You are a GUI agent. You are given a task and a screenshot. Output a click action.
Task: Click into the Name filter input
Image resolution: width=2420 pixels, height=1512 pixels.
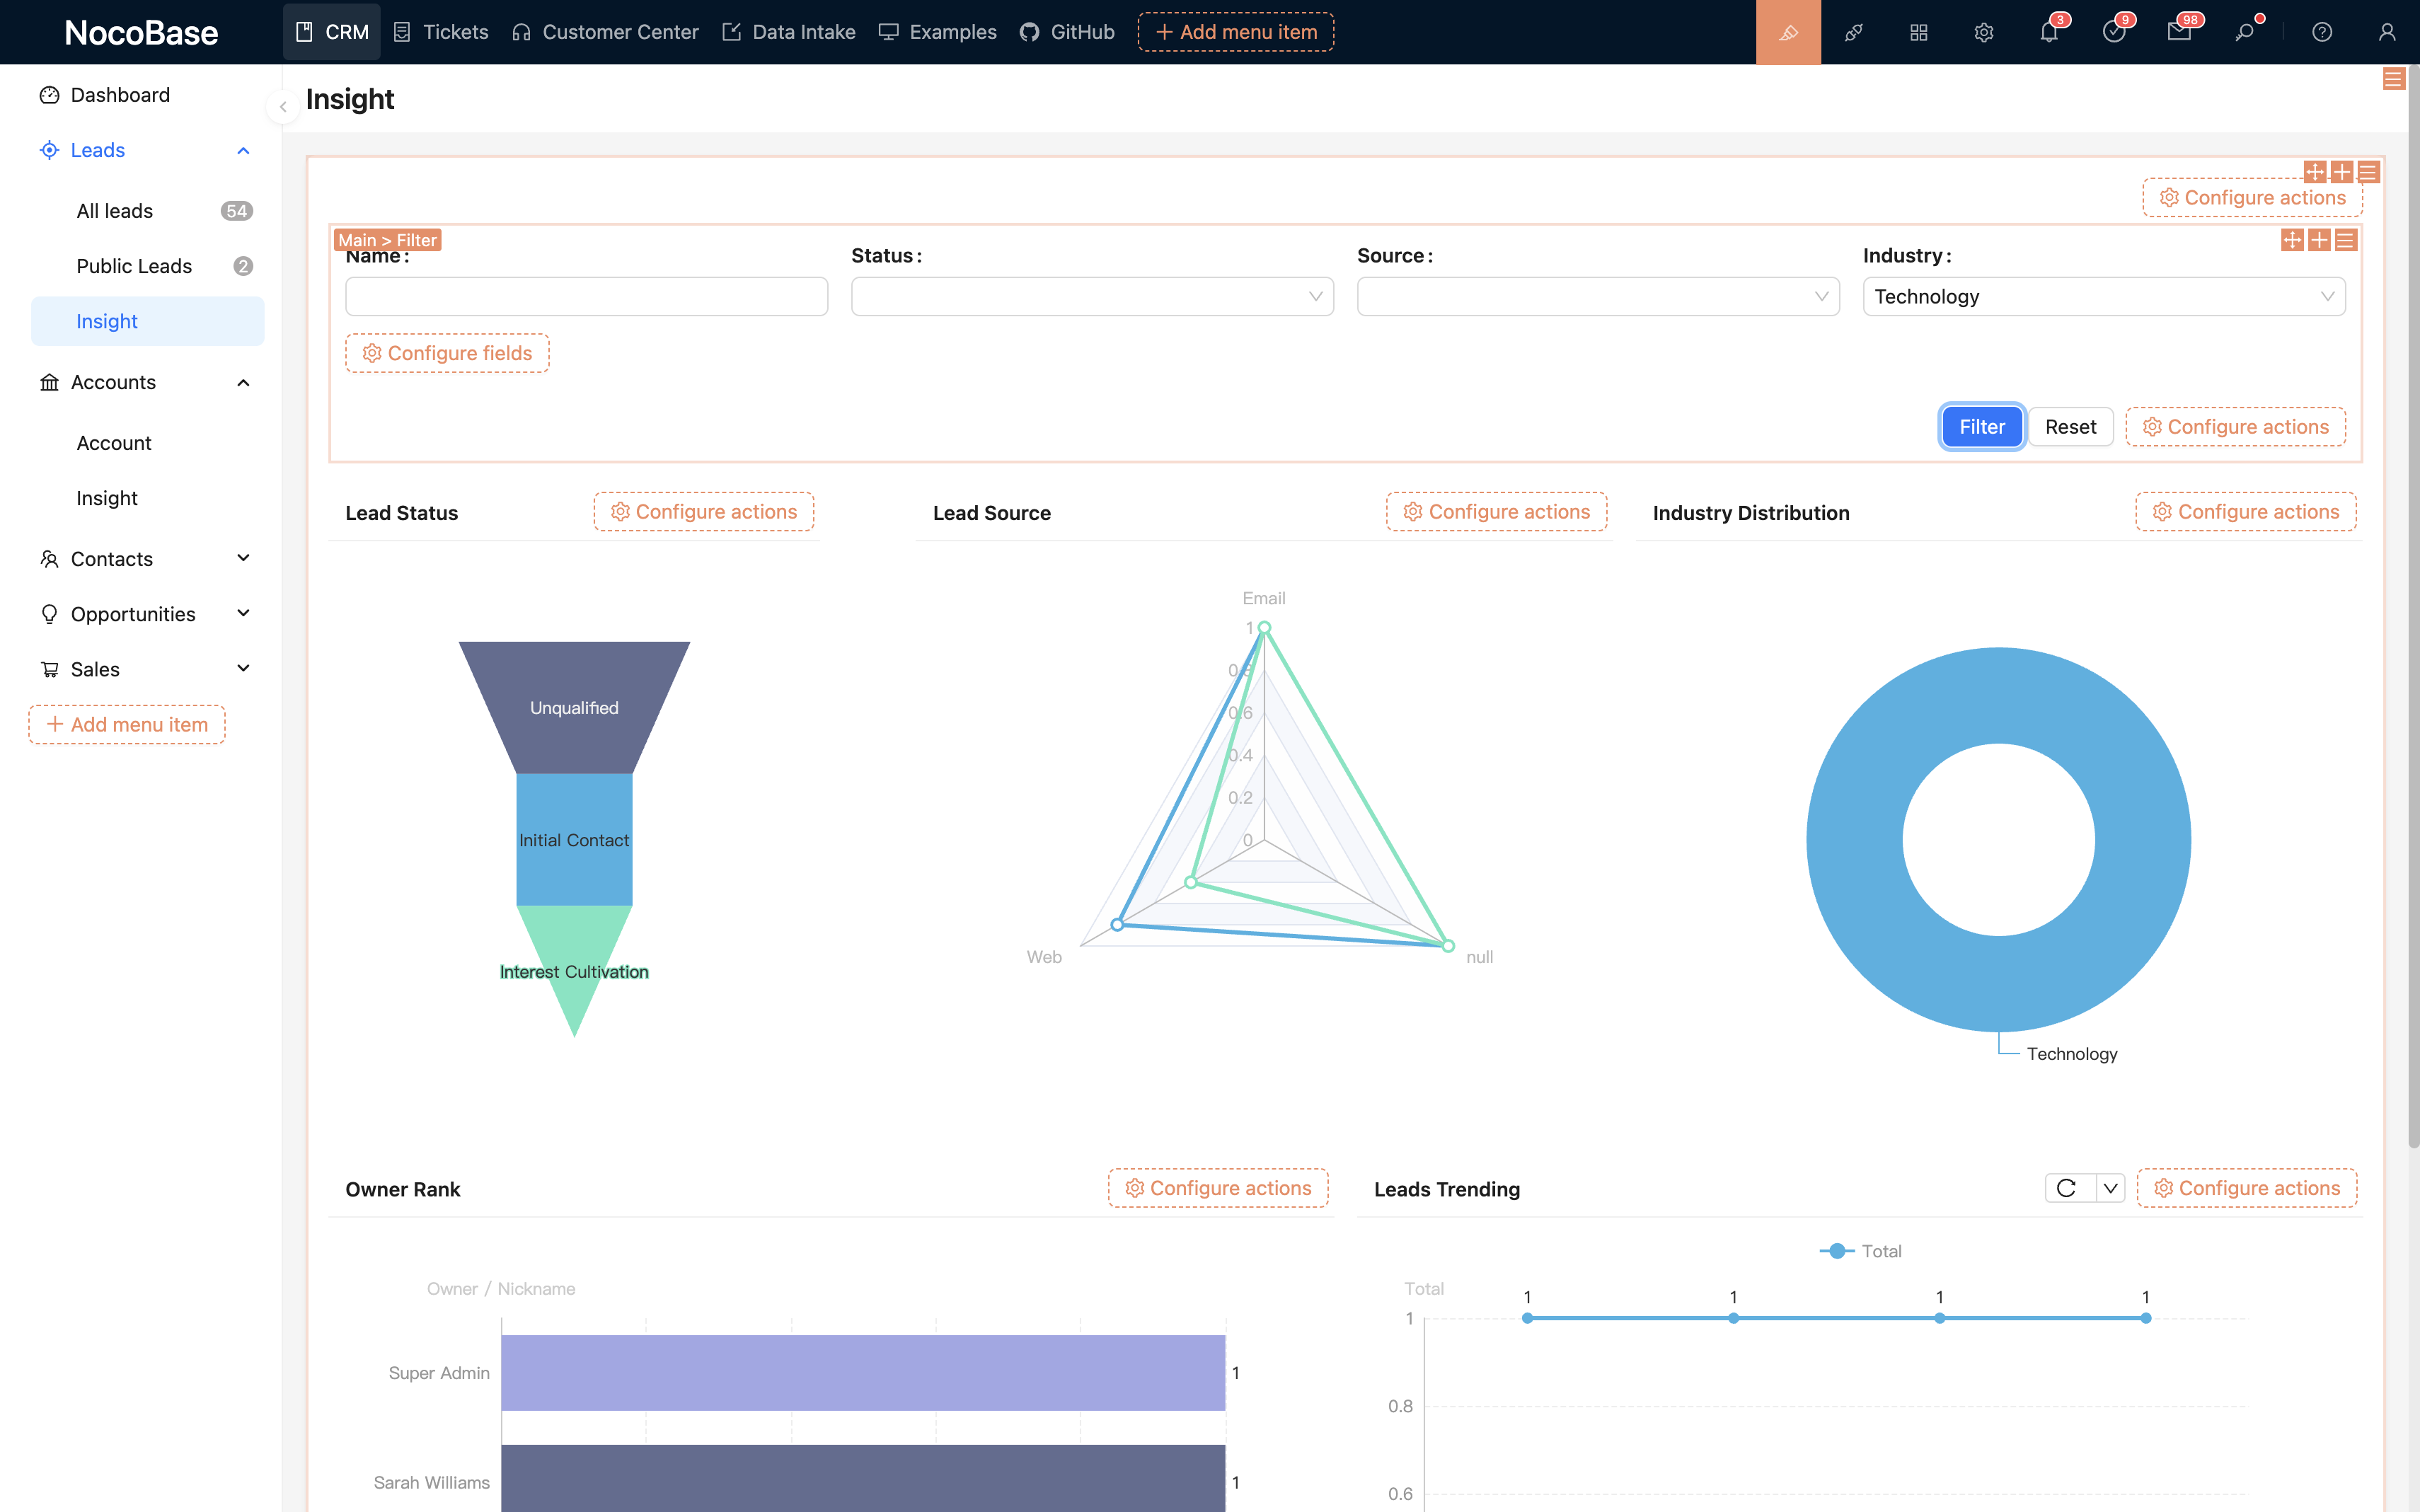(586, 297)
